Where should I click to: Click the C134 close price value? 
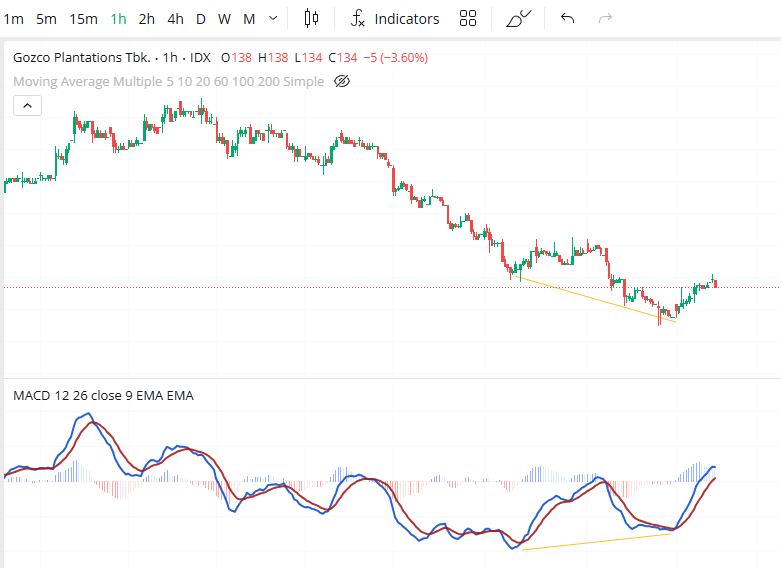(343, 58)
